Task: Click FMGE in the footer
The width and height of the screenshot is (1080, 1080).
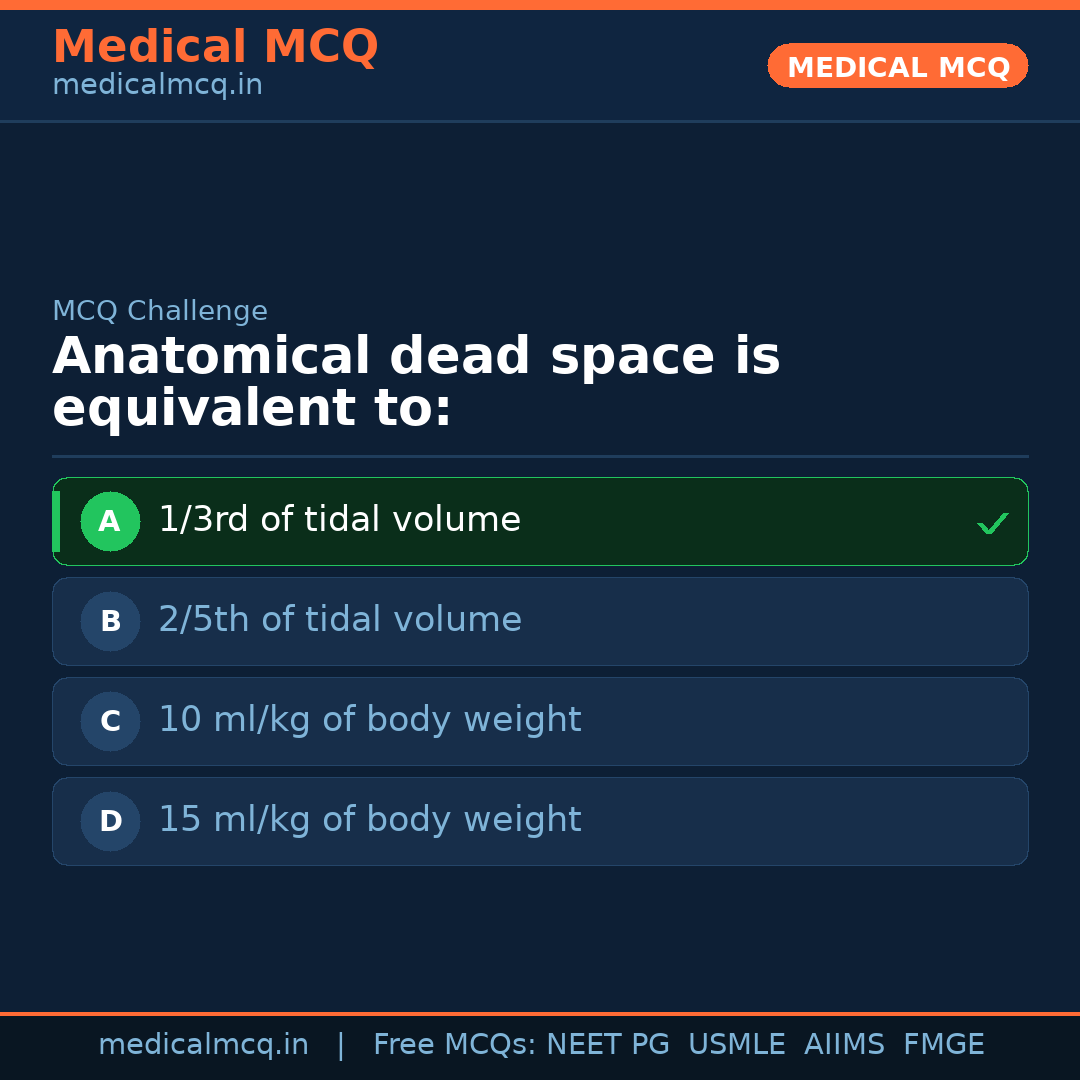Action: pyautogui.click(x=943, y=1045)
